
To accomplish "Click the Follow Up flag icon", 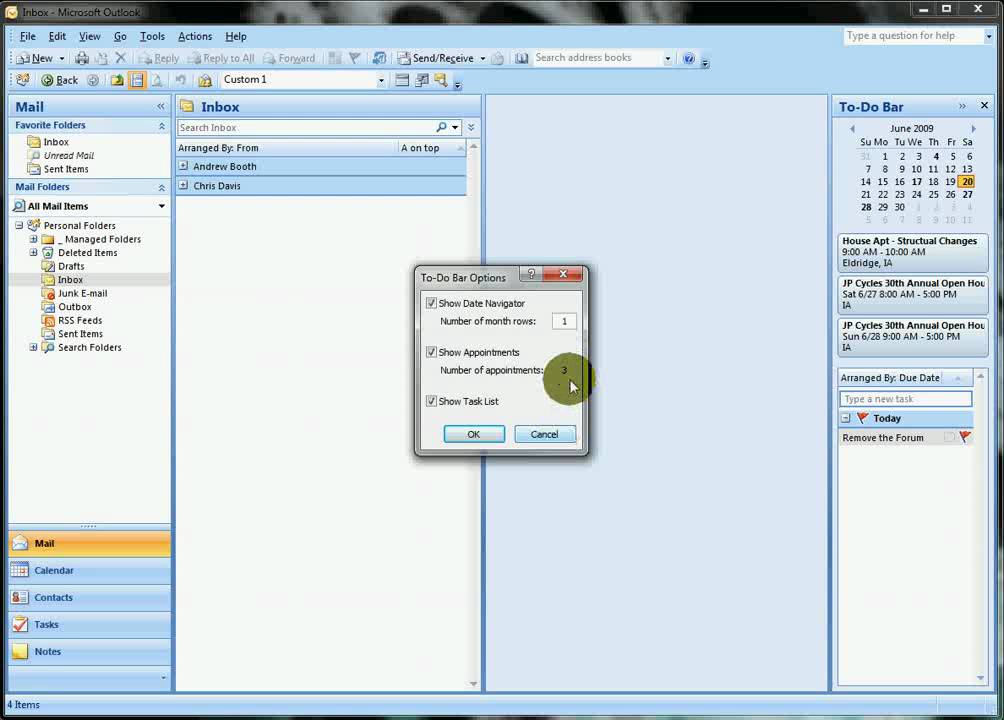I will [354, 58].
